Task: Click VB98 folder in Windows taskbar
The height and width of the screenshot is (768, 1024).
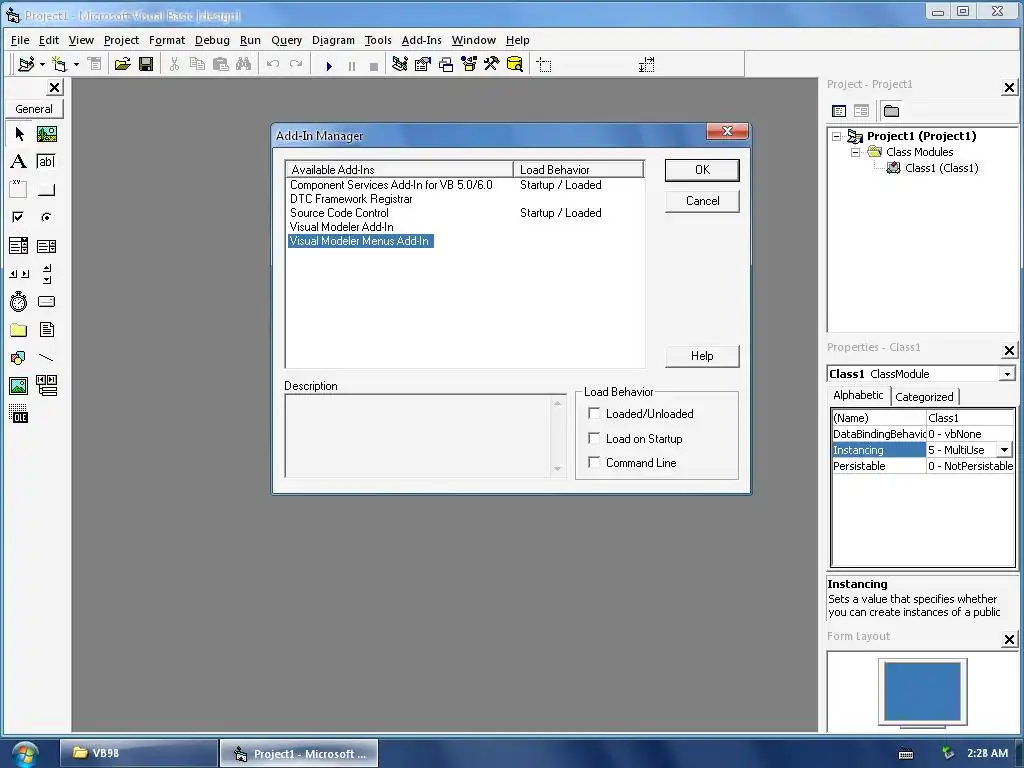Action: (x=138, y=753)
